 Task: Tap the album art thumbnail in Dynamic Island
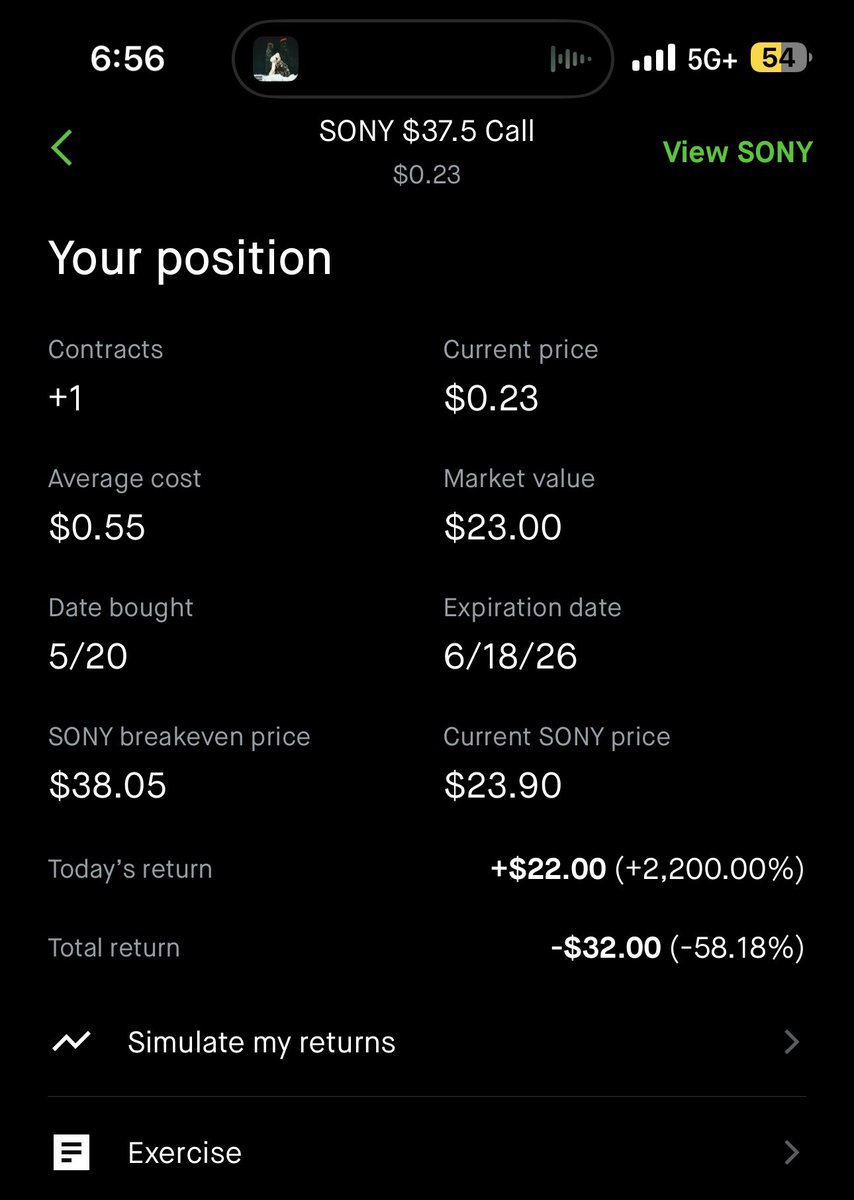275,59
